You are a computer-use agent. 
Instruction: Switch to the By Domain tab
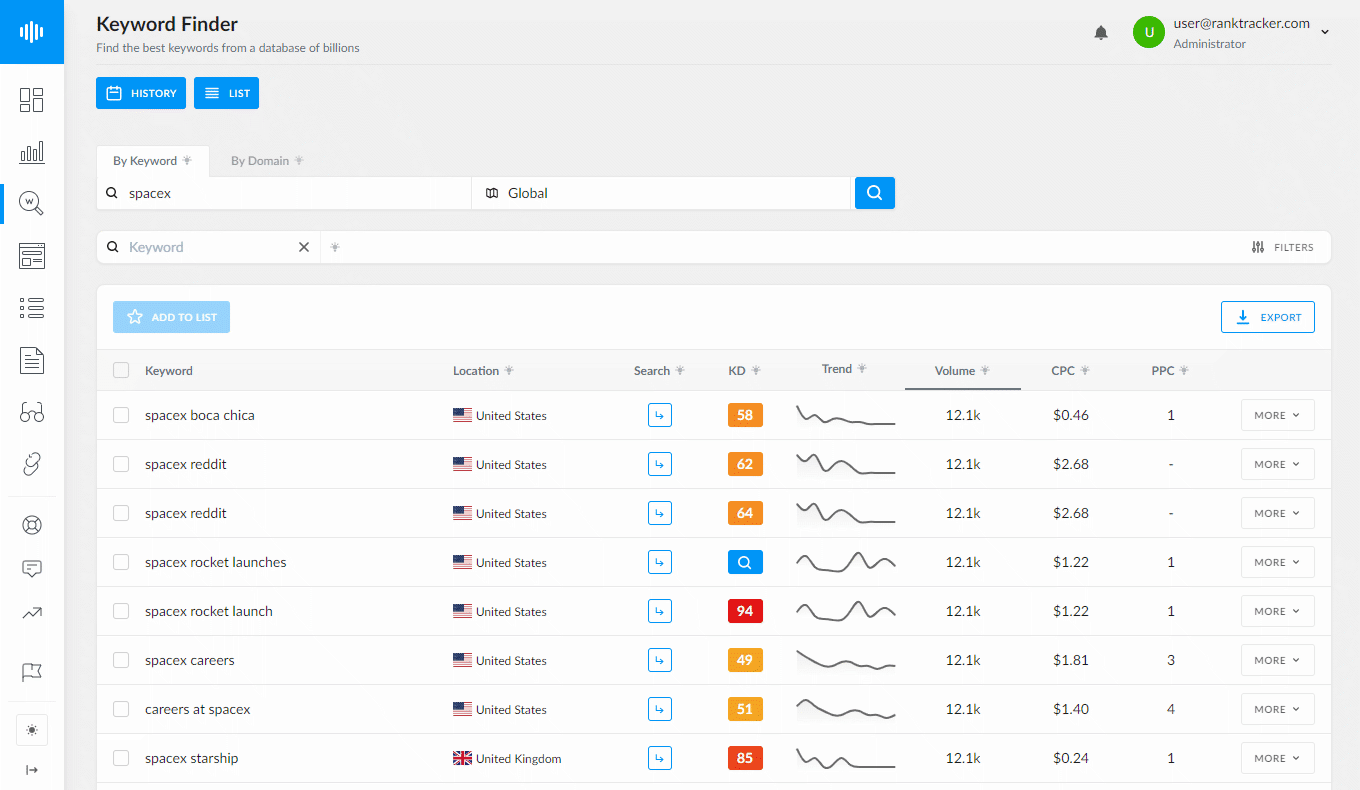pos(259,160)
